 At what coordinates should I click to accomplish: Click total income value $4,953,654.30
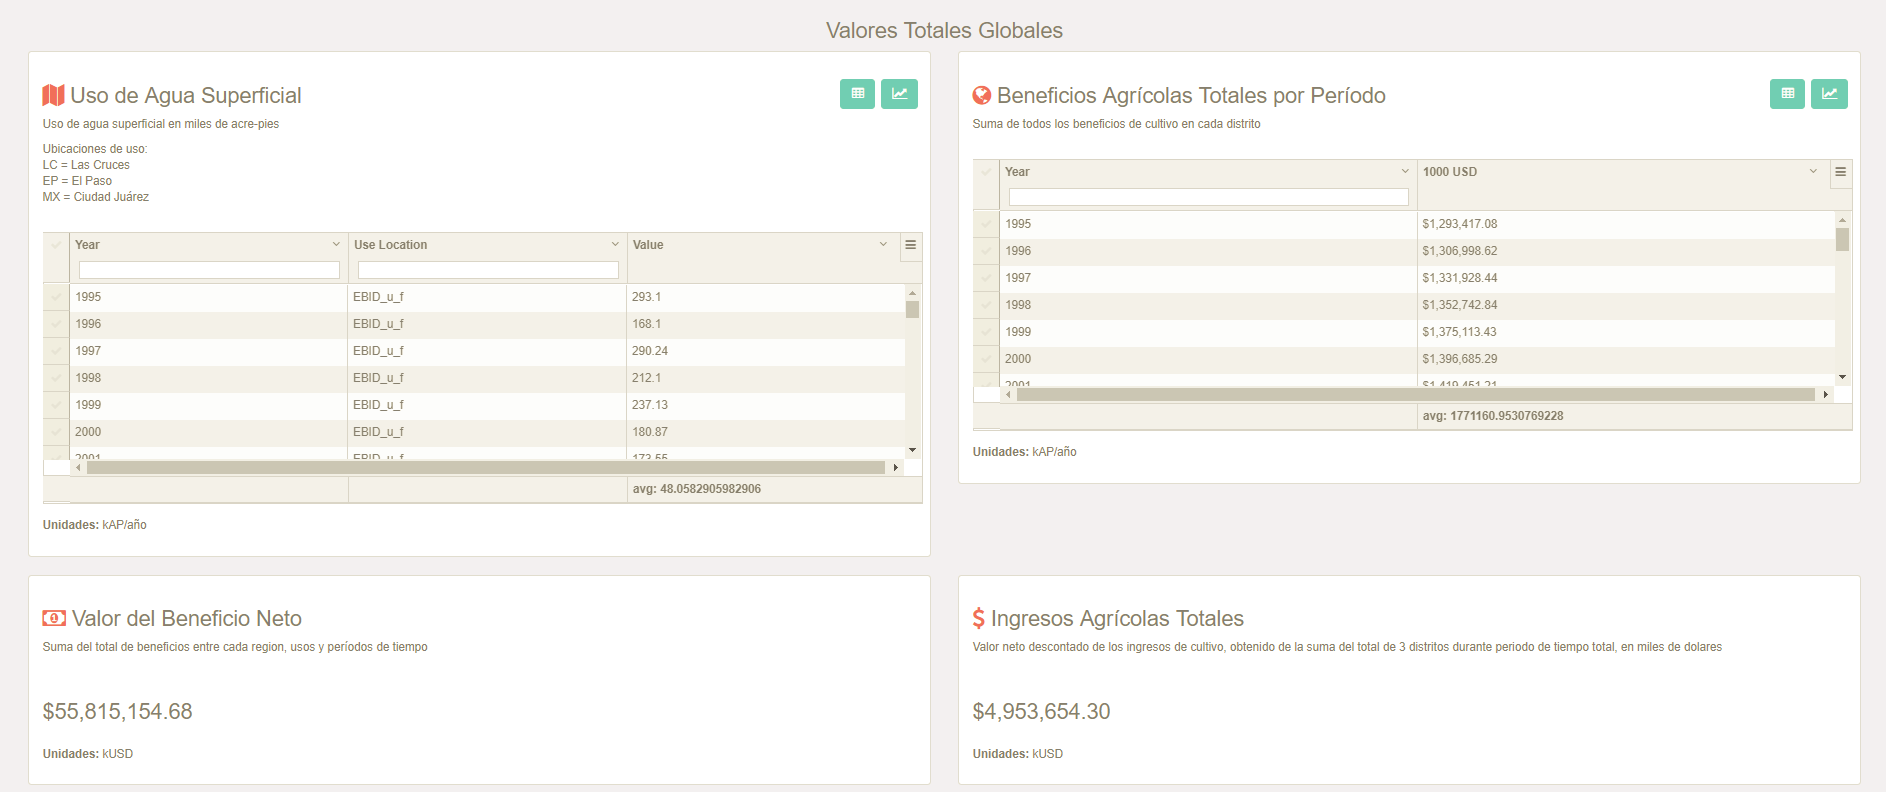tap(1041, 711)
